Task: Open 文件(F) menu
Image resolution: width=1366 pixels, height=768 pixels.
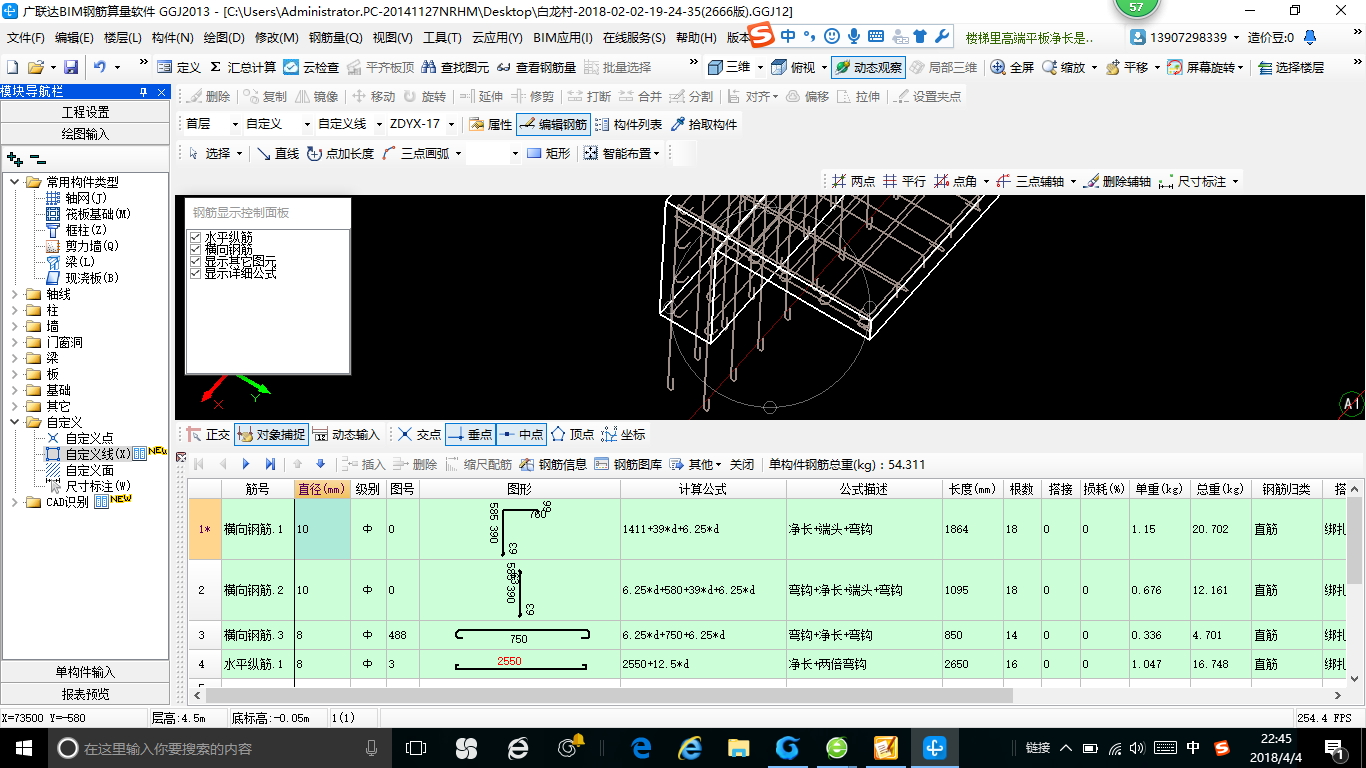Action: coord(26,38)
